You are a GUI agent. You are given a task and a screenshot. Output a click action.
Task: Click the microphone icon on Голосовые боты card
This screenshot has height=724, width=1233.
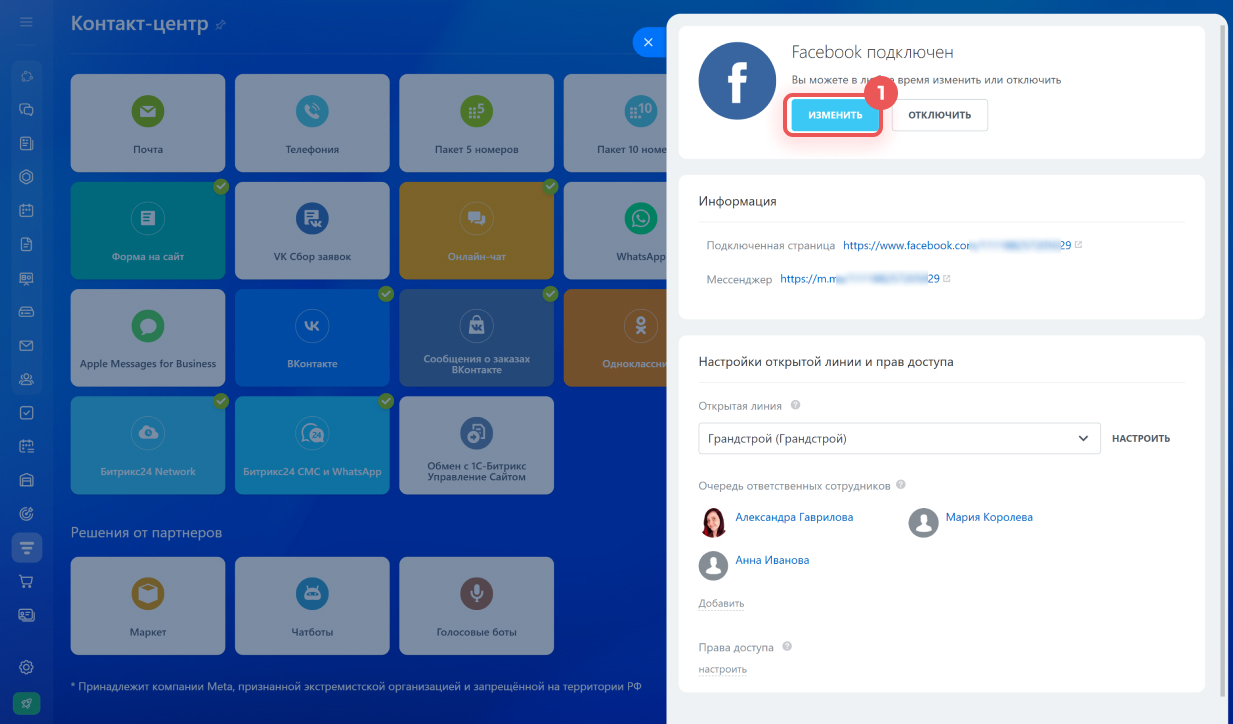click(476, 594)
